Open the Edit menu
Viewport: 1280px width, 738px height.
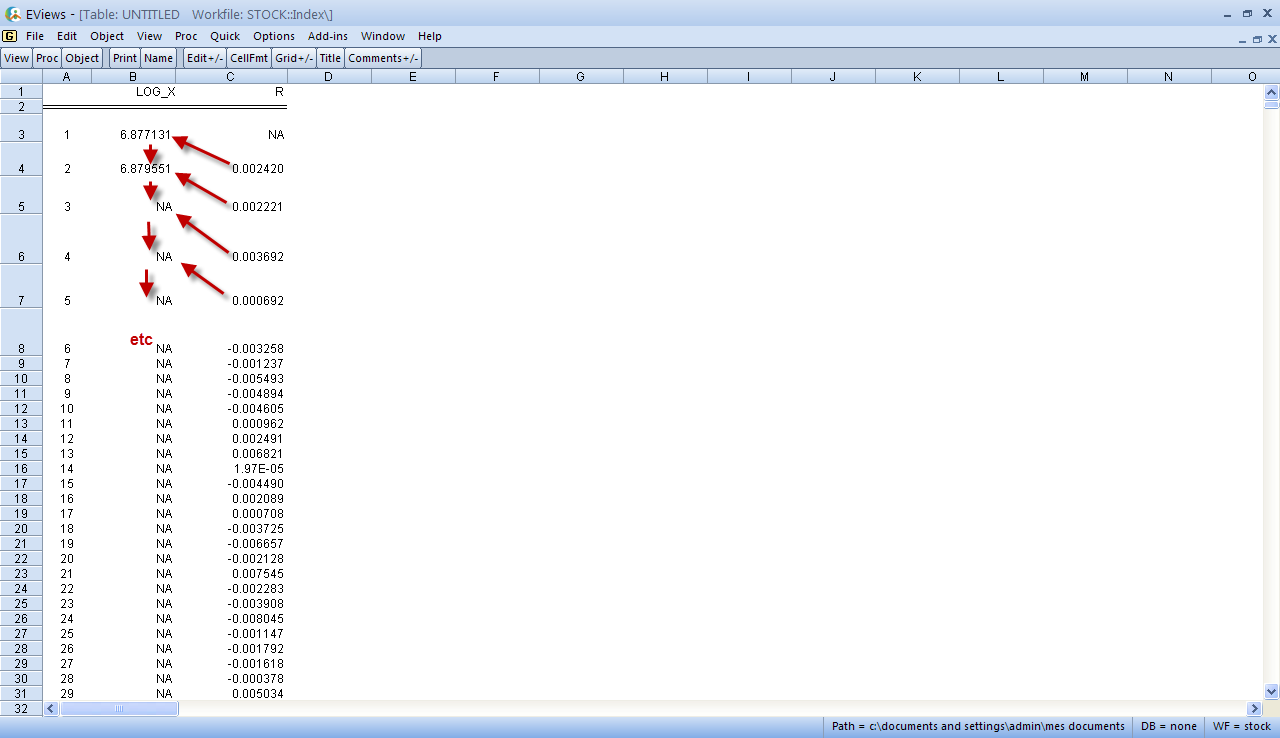click(x=67, y=36)
